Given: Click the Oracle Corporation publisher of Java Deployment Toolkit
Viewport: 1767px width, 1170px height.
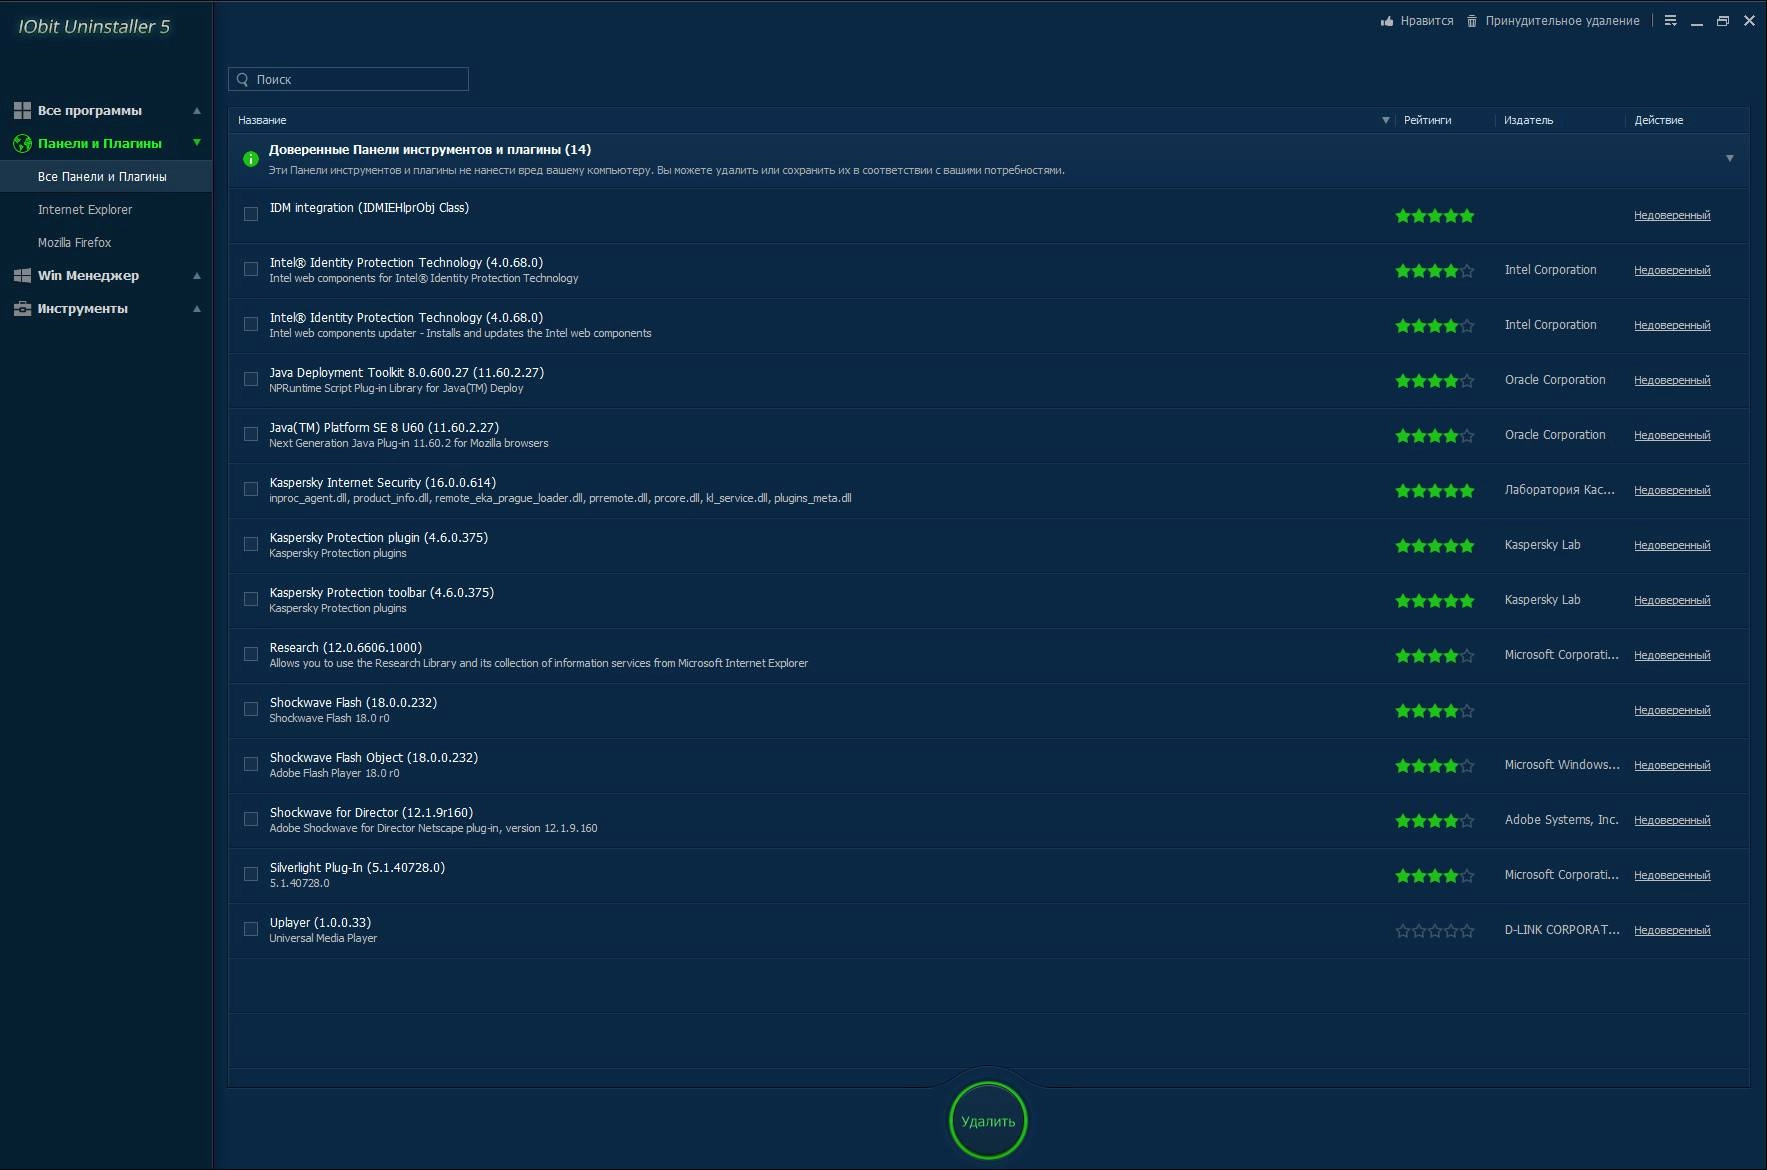Looking at the screenshot, I should 1555,380.
